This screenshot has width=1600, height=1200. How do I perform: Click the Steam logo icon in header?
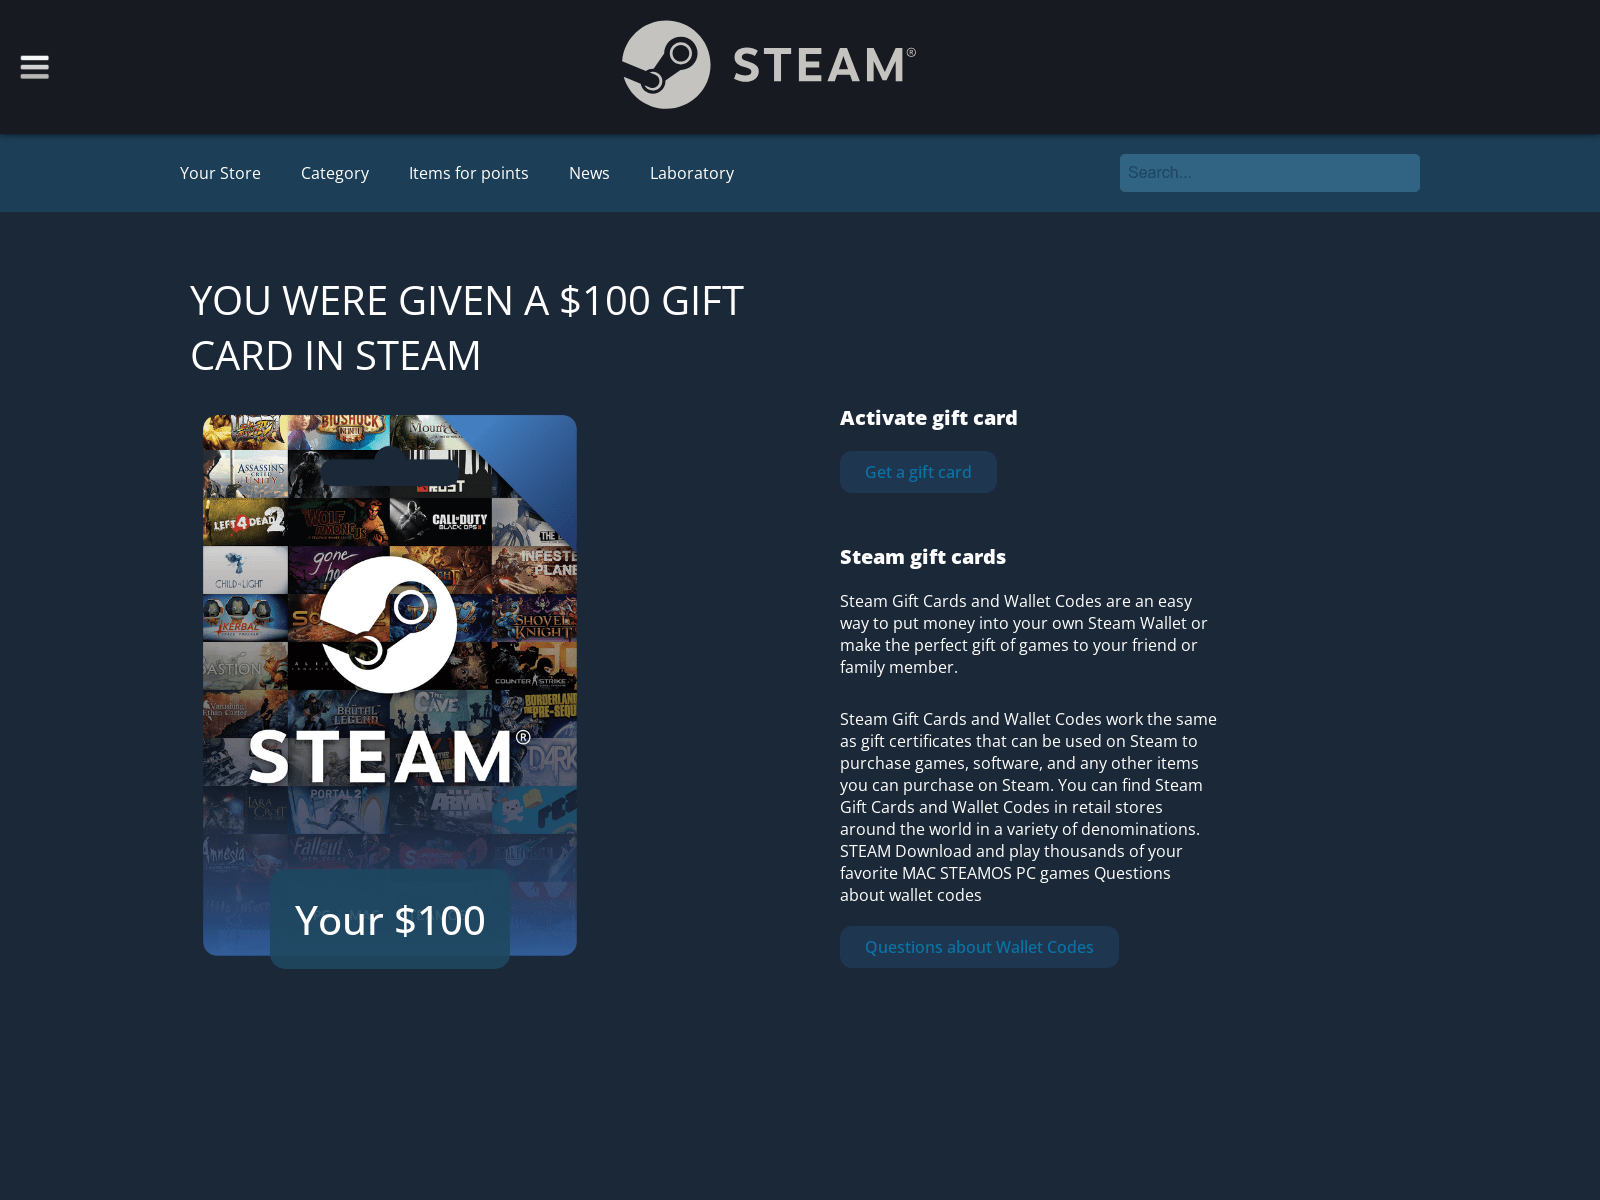tap(666, 65)
